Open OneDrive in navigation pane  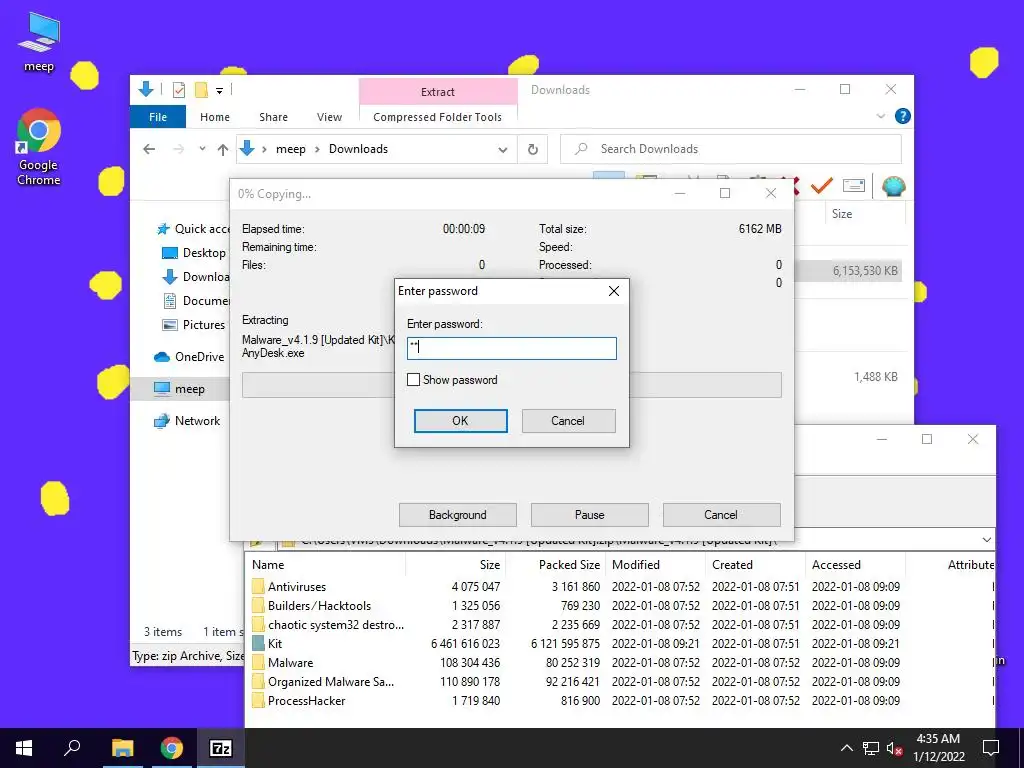pyautogui.click(x=189, y=357)
